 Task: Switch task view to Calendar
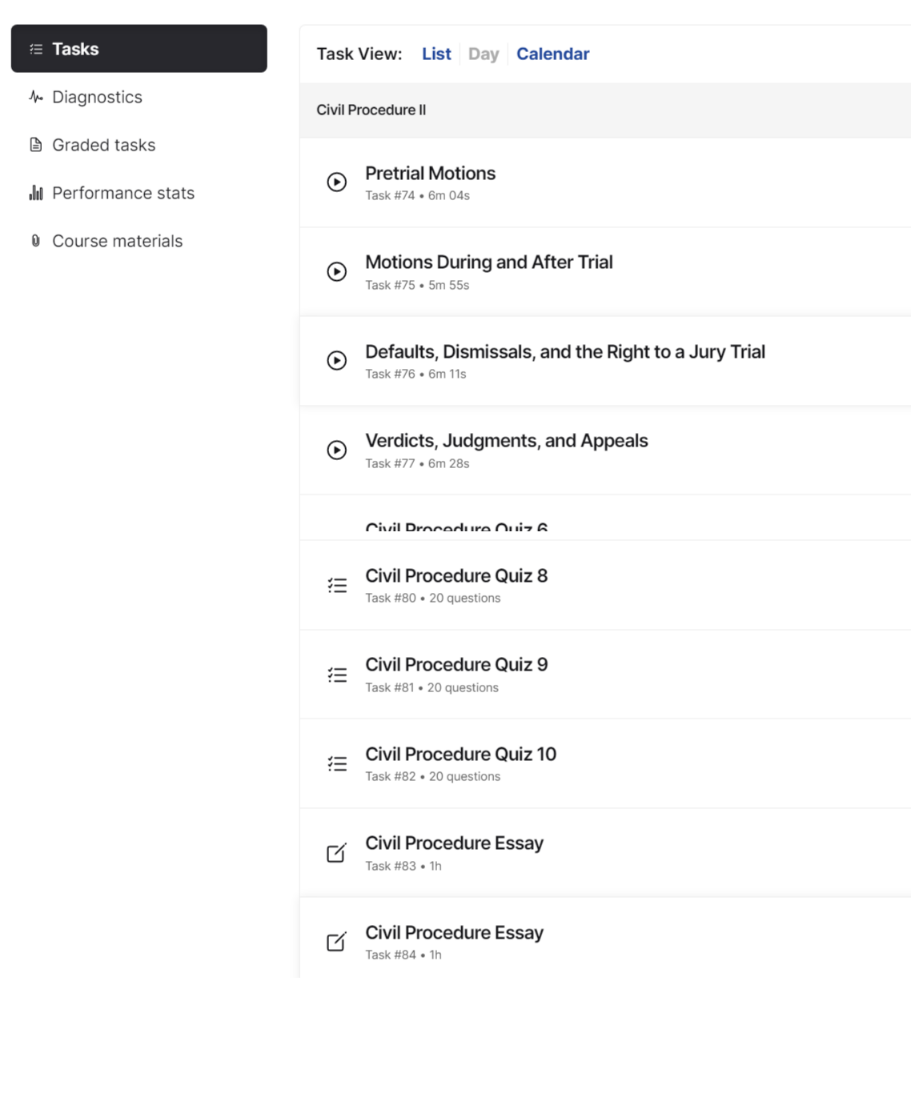coord(553,54)
